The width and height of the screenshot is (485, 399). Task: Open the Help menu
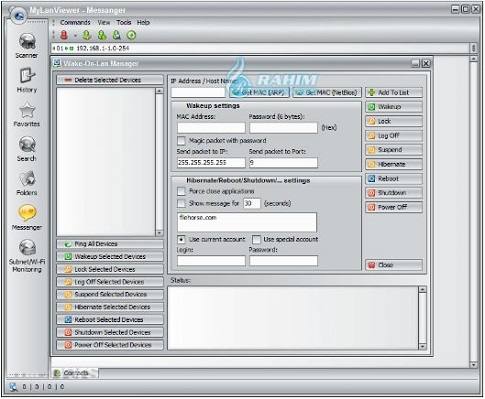(x=143, y=22)
